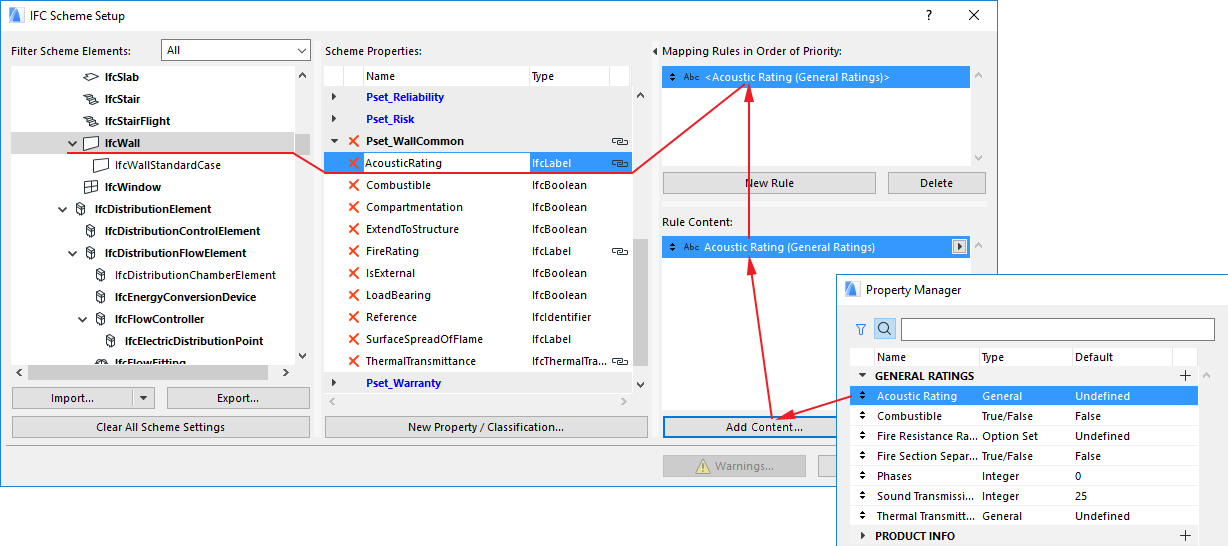This screenshot has width=1228, height=546.
Task: Click the red X beside Compartmentation
Action: click(x=353, y=207)
